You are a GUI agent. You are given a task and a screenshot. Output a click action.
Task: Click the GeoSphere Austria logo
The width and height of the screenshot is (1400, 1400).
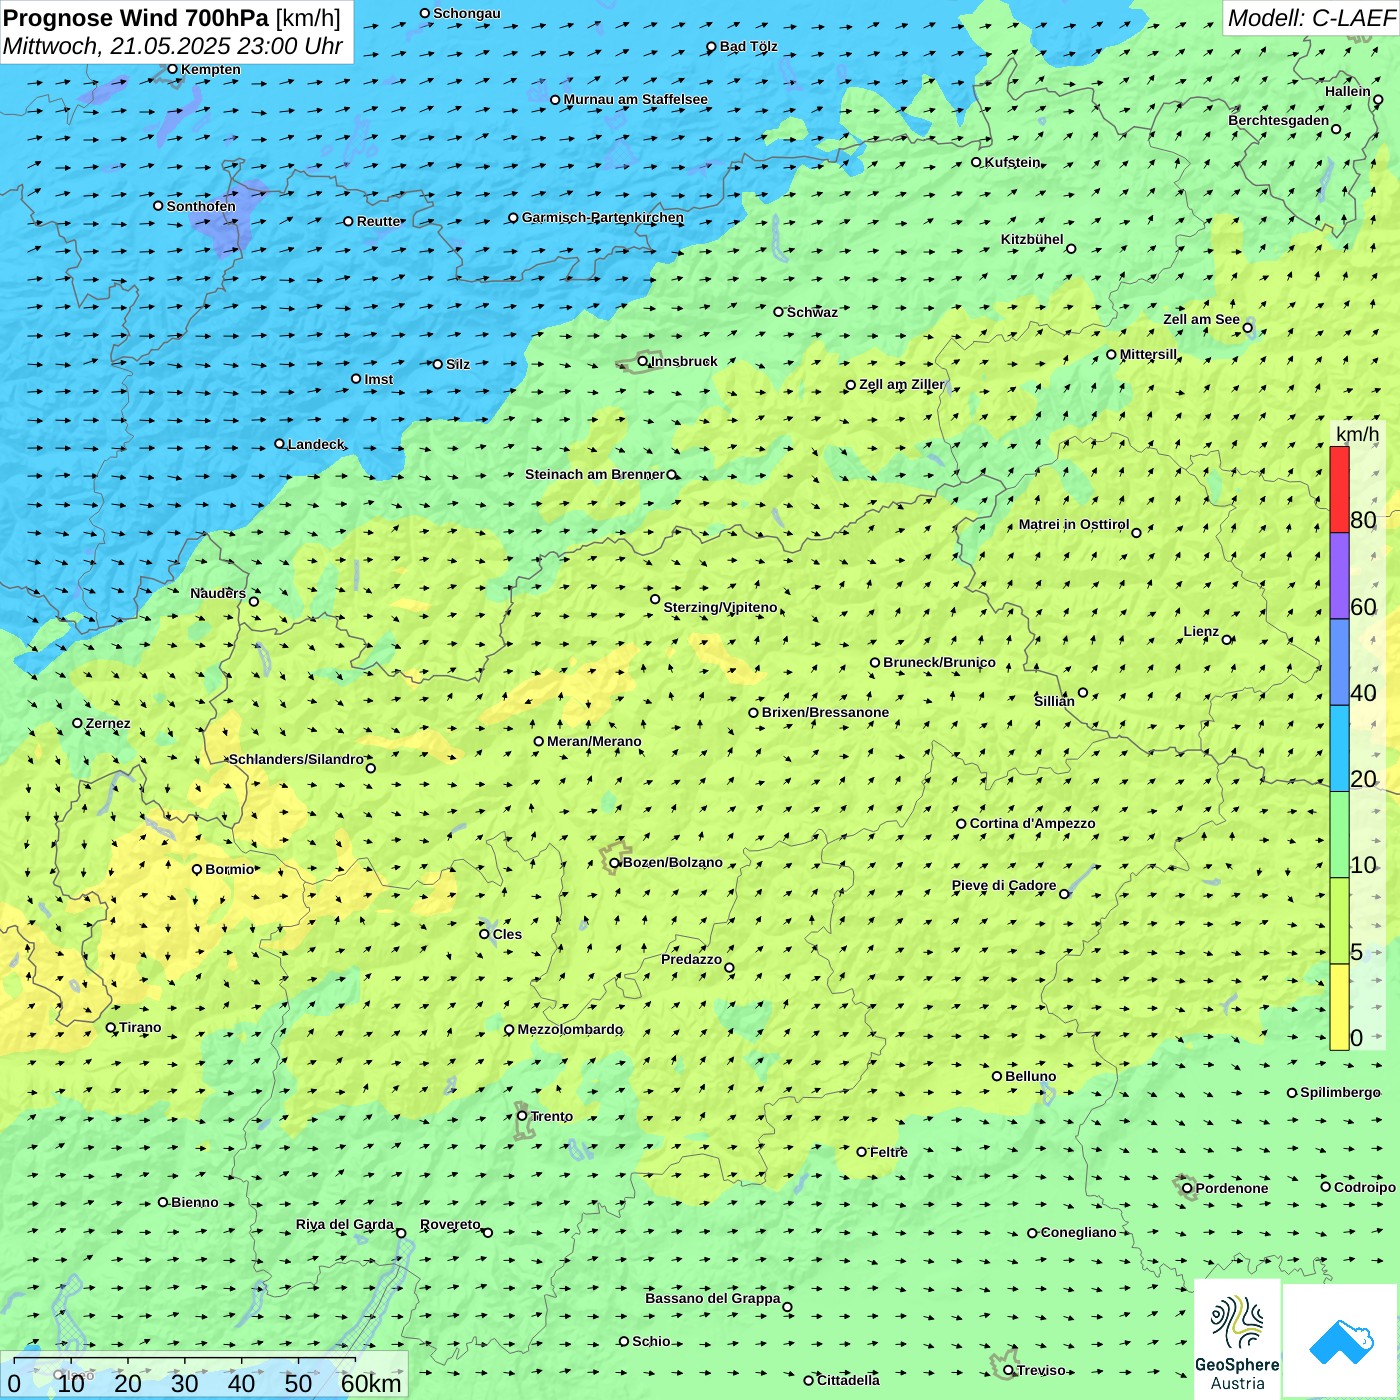(1237, 1340)
